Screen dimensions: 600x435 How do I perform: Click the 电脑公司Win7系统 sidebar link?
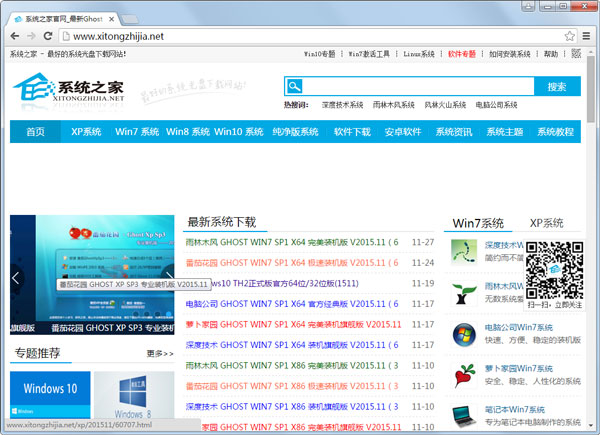518,327
